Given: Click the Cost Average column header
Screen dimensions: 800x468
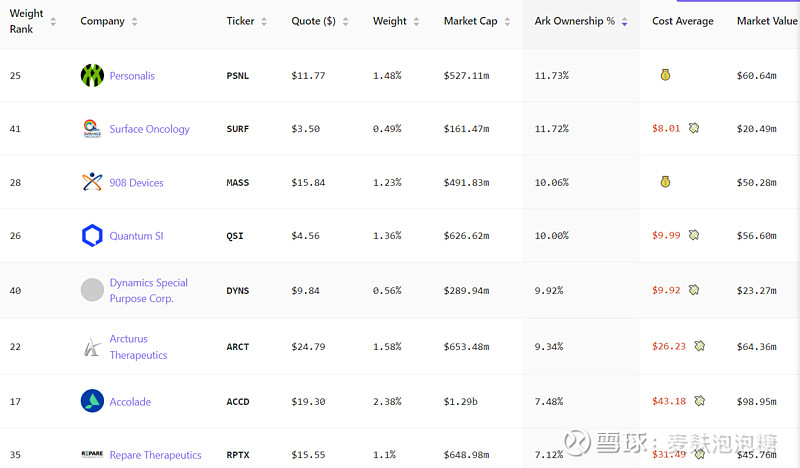Looking at the screenshot, I should [683, 21].
